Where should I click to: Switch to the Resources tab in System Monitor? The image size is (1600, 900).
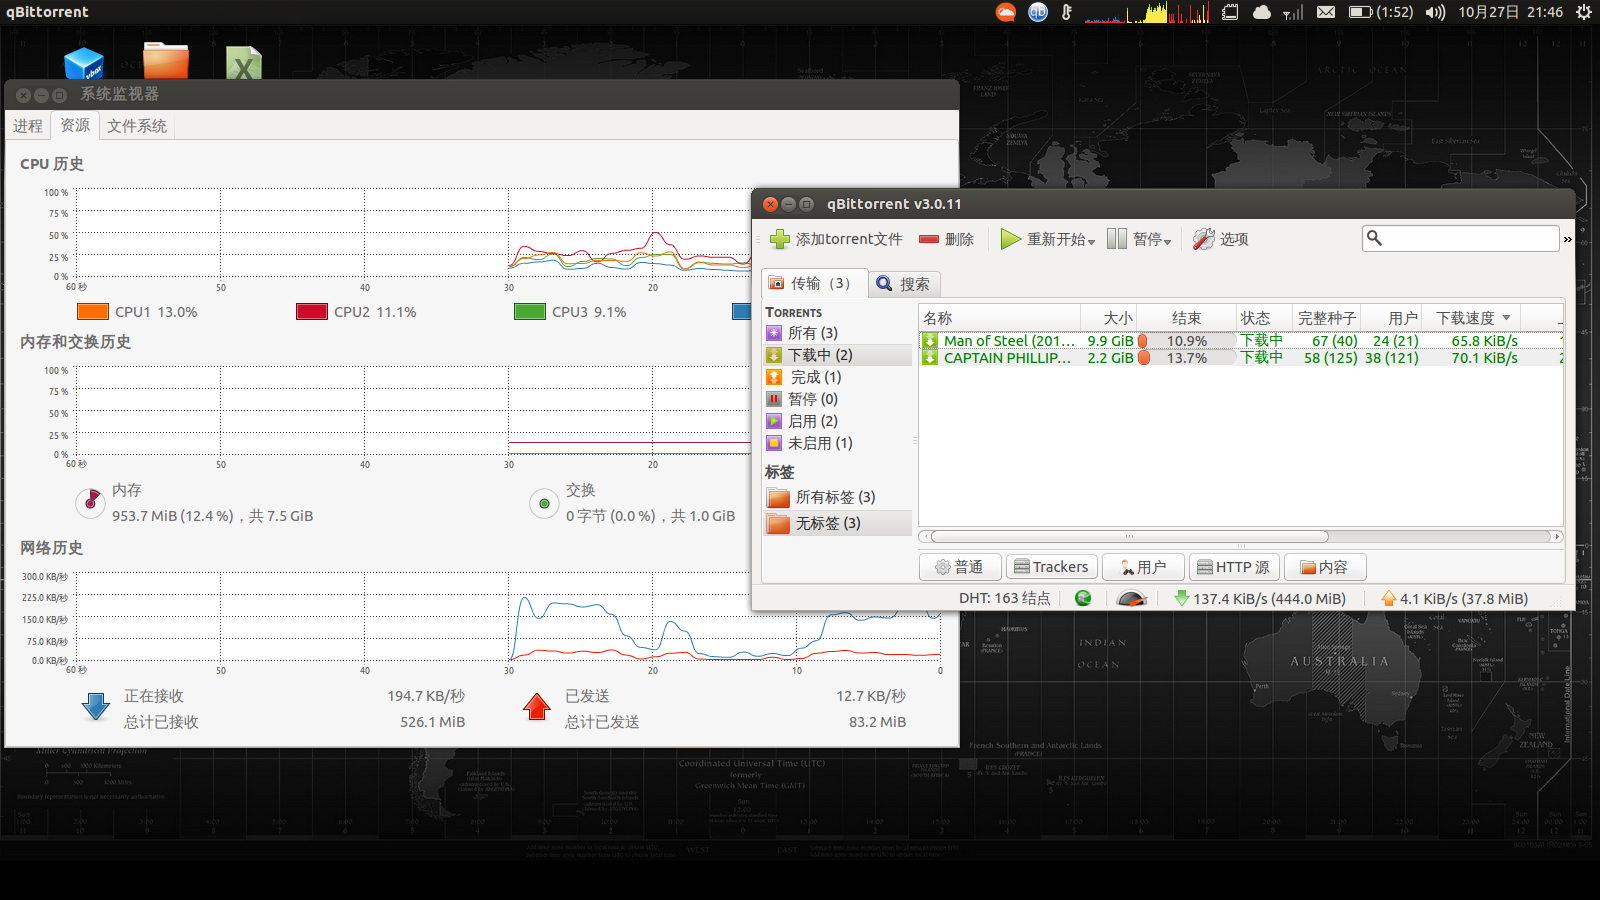click(75, 125)
